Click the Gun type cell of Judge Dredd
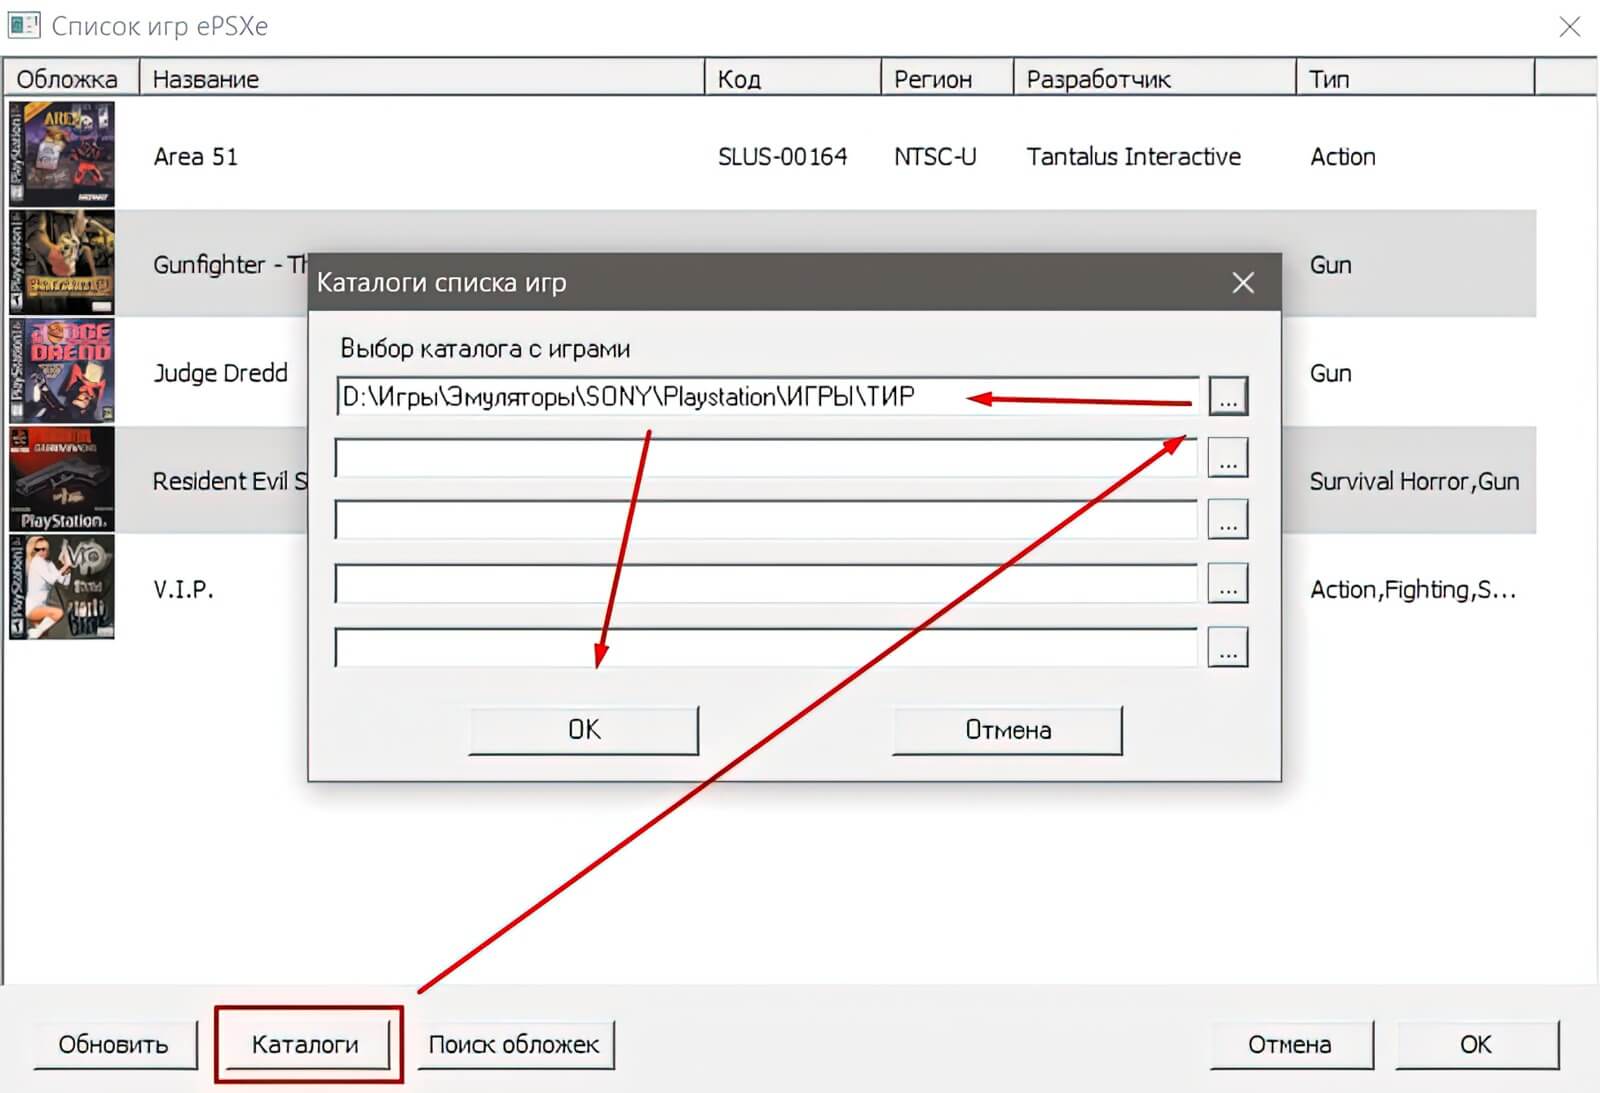Image resolution: width=1600 pixels, height=1093 pixels. pyautogui.click(x=1331, y=373)
